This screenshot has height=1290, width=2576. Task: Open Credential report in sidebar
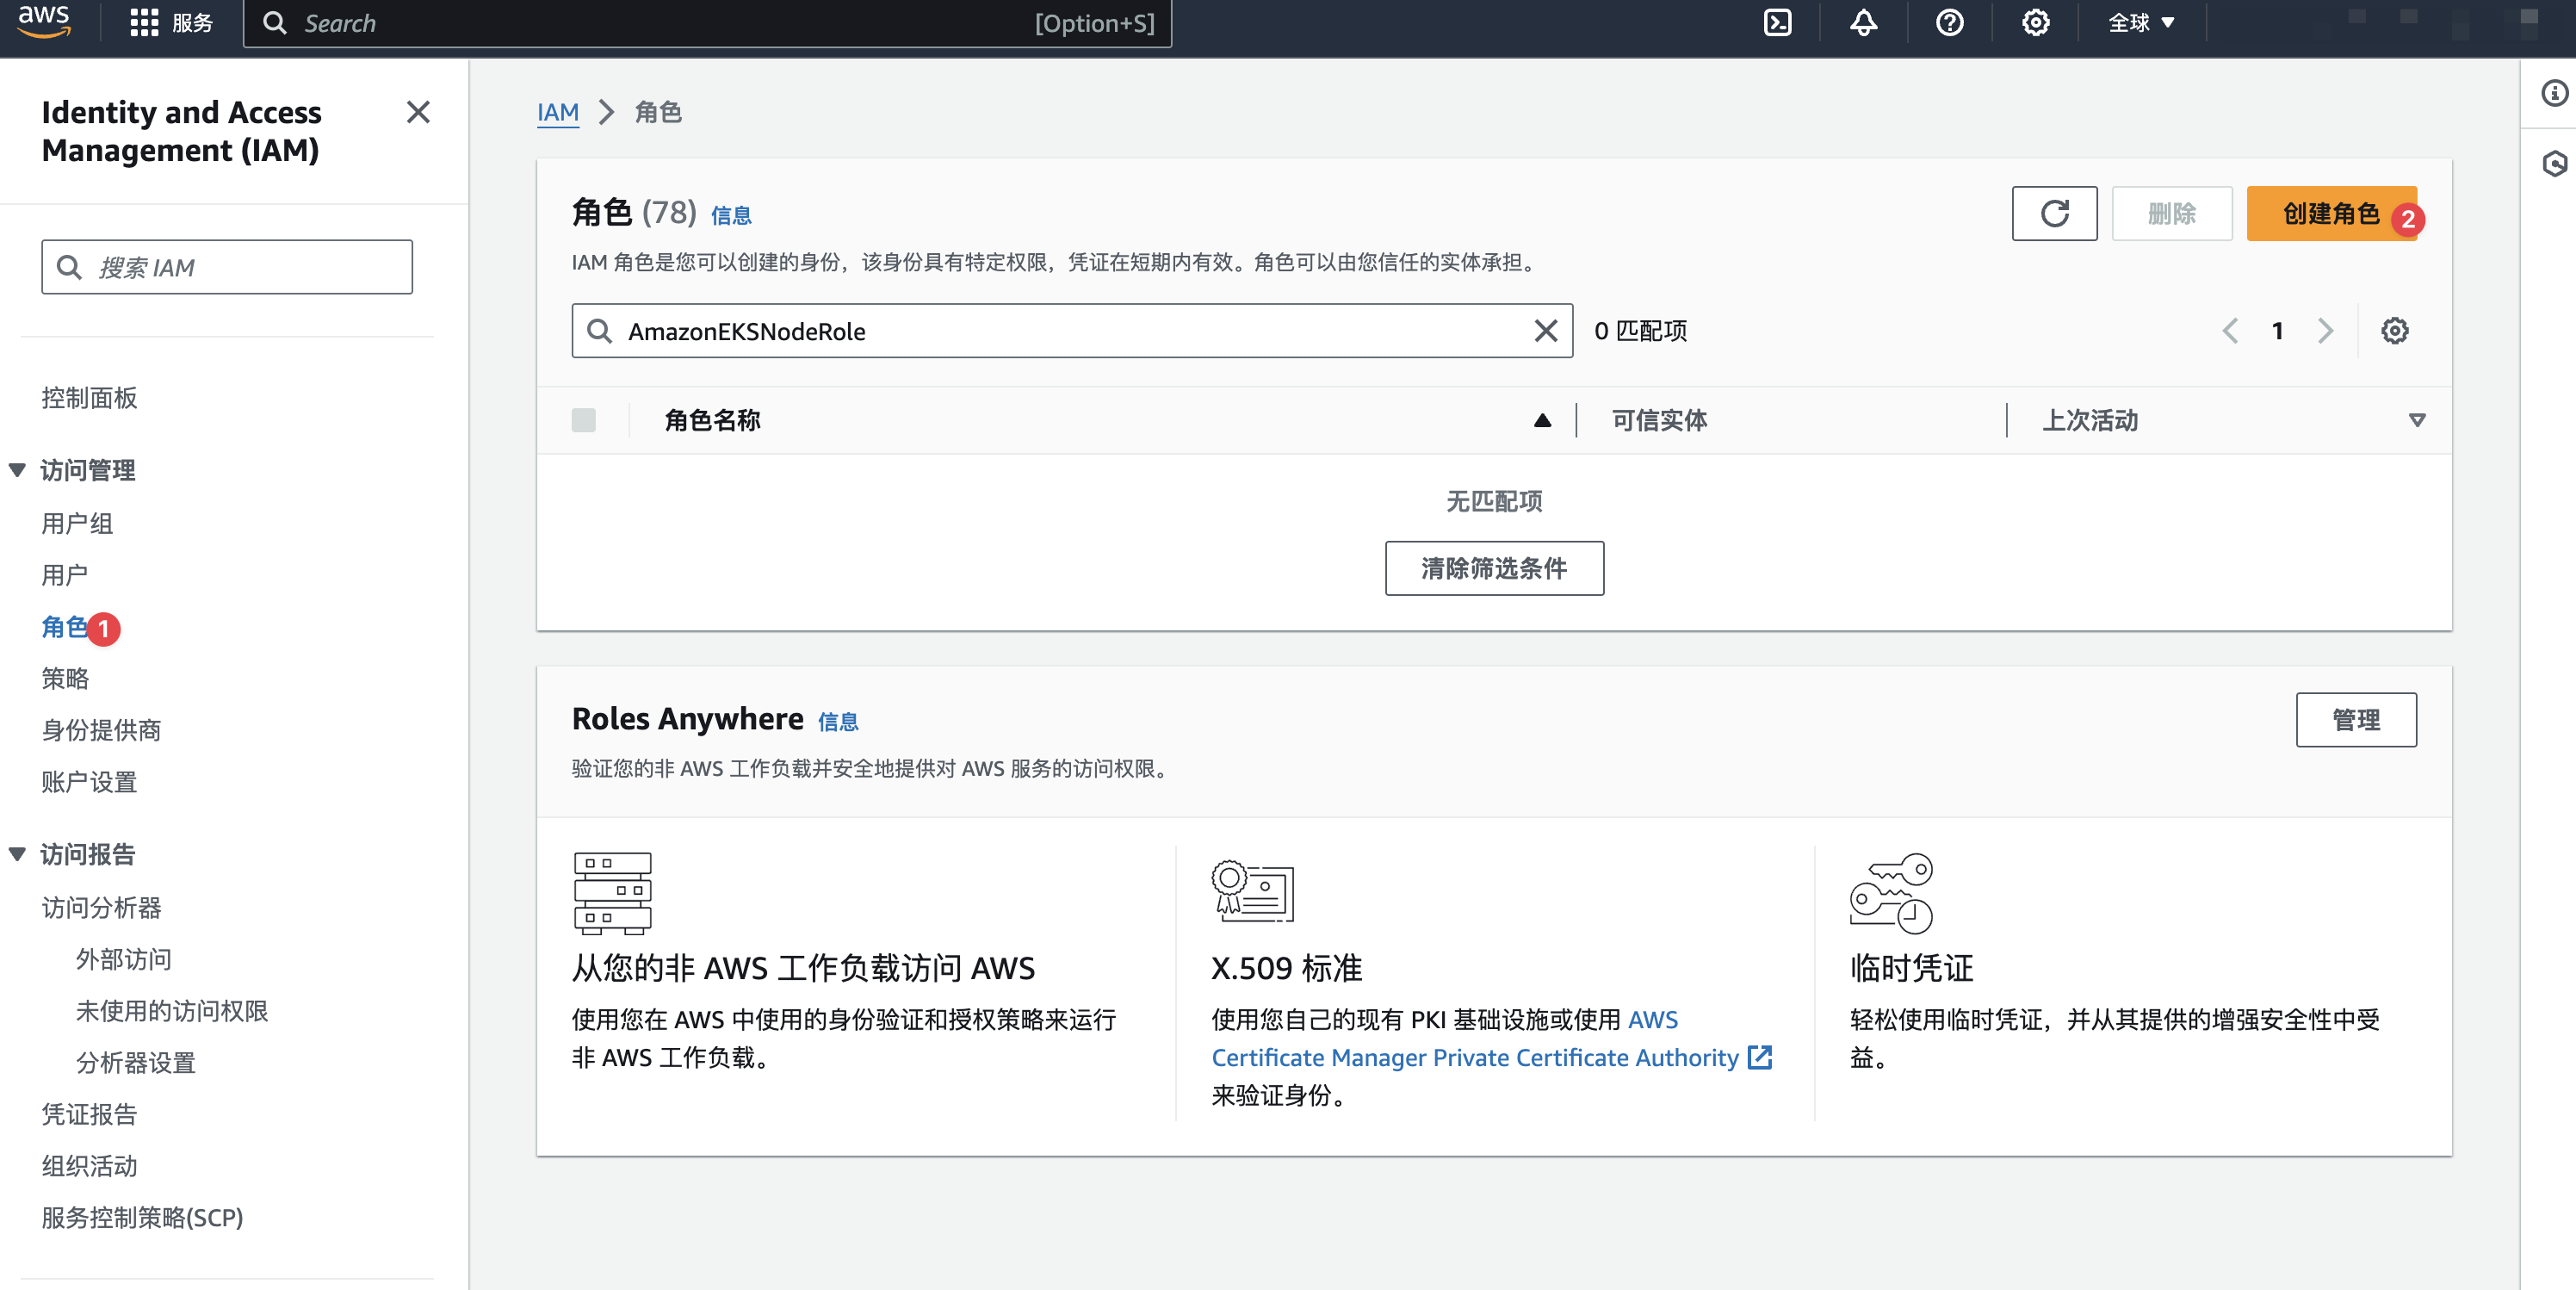click(x=89, y=1114)
